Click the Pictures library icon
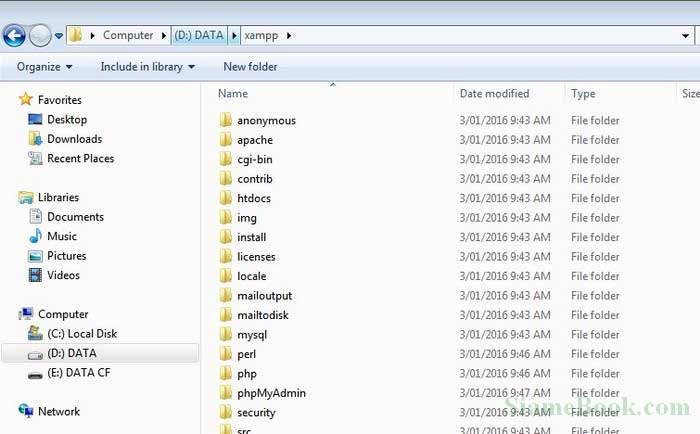 35,256
